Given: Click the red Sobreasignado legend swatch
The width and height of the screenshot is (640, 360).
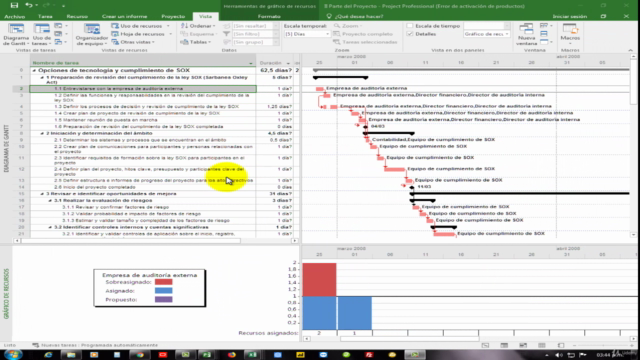Looking at the screenshot, I should (164, 282).
